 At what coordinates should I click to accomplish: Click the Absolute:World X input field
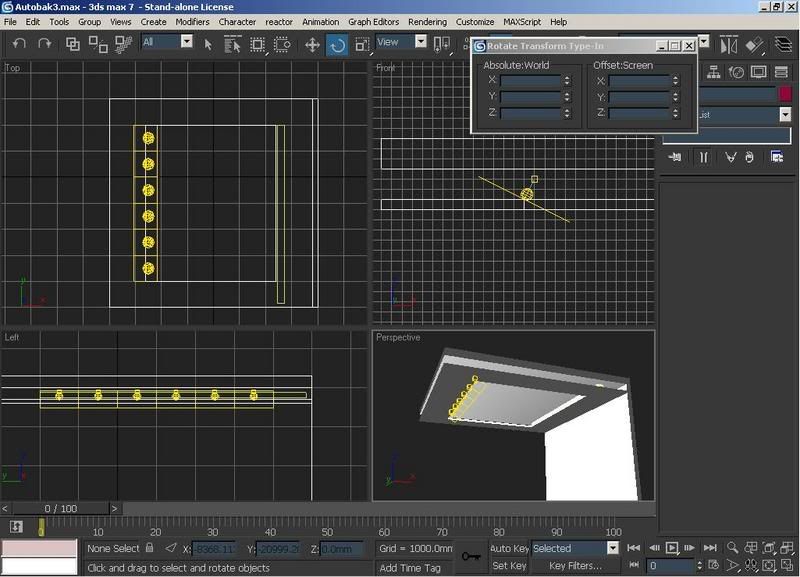529,80
